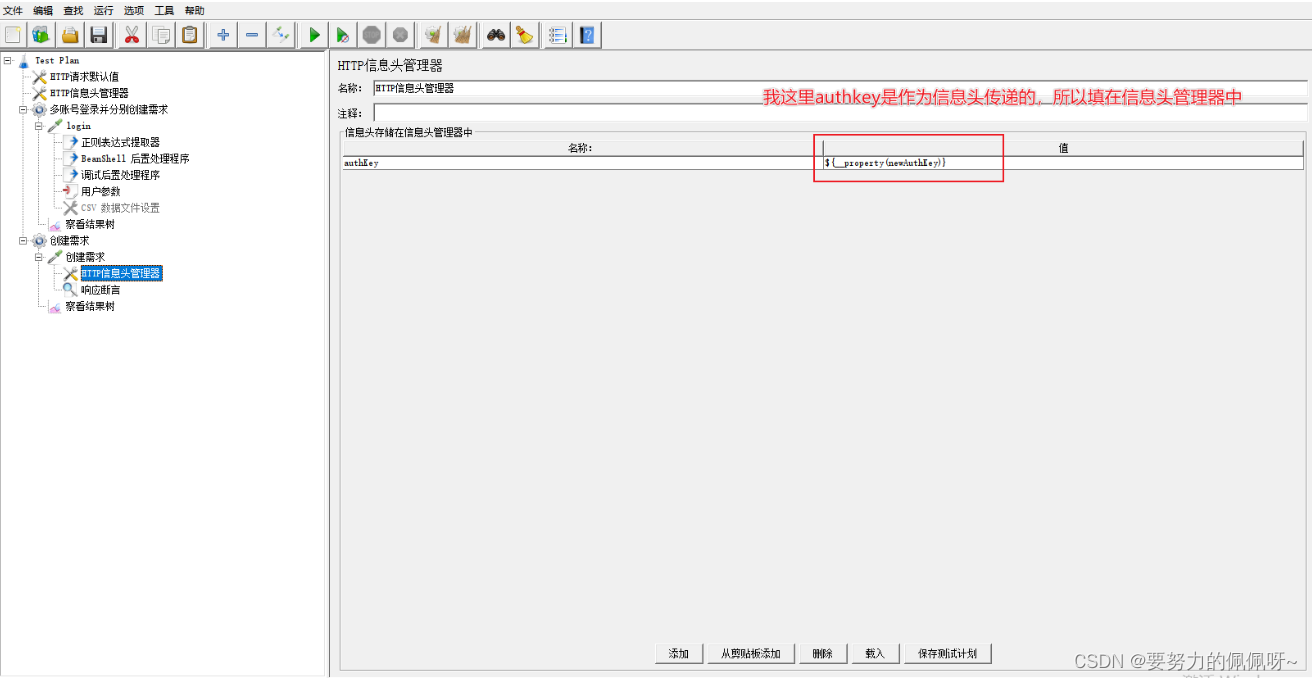The width and height of the screenshot is (1312, 680).
Task: Click the ${__property(newAuthKey)} value cell
Action: [x=1063, y=162]
